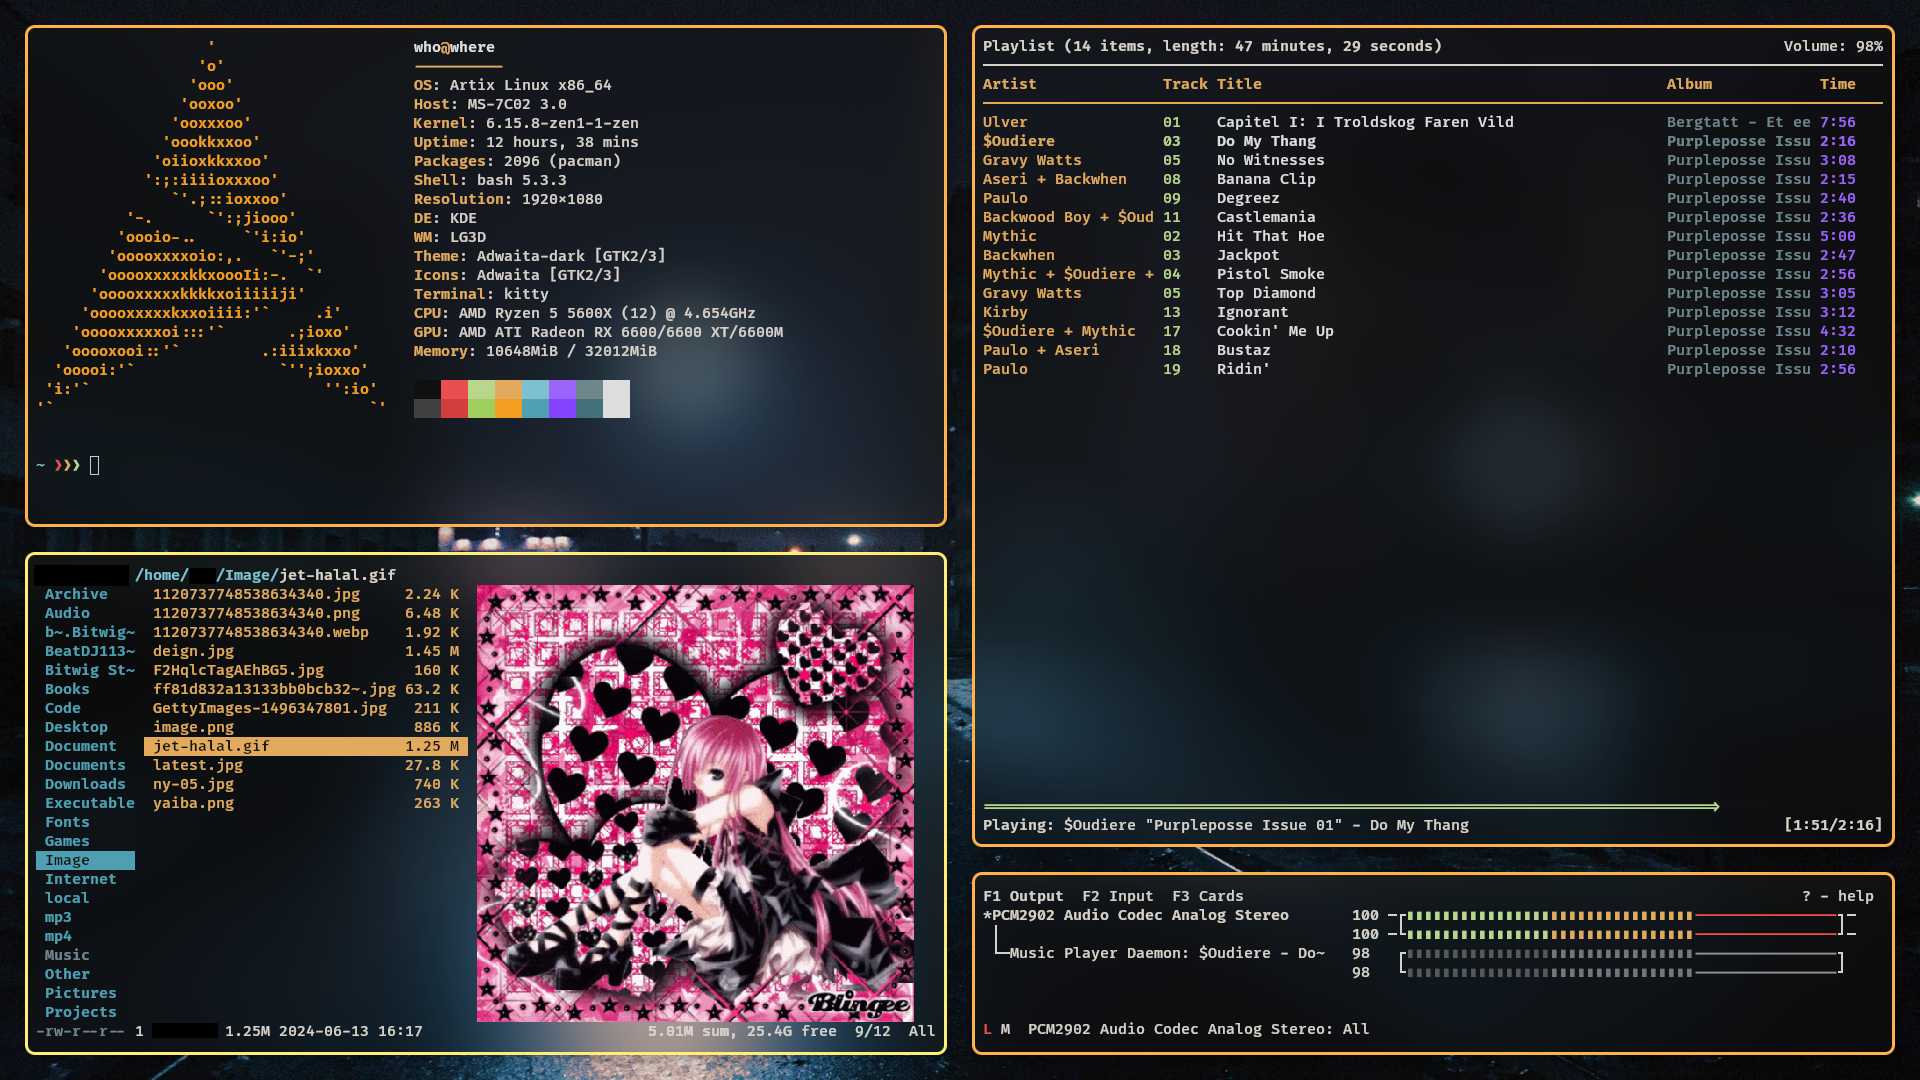Click the Track Title column header
1920x1080 pixels.
[x=1212, y=84]
